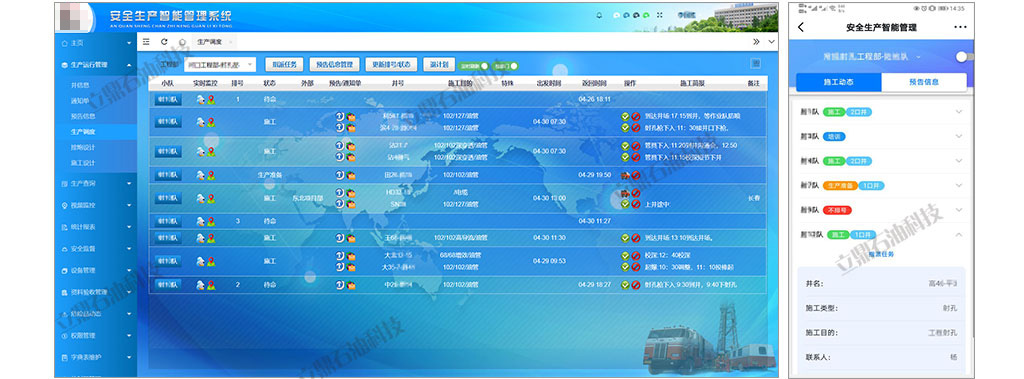Expand the 射1队 row in mobile list
The width and height of the screenshot is (1024, 379).
881,112
